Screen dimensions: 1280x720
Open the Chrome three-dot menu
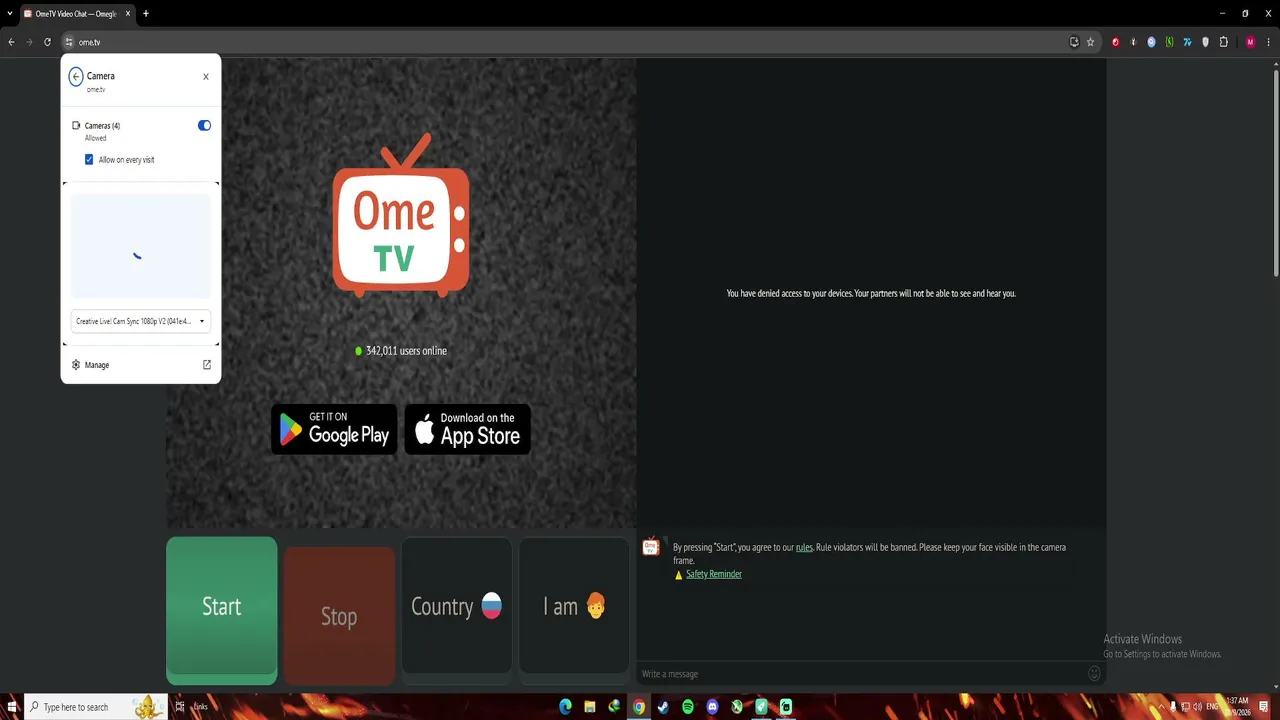tap(1268, 42)
